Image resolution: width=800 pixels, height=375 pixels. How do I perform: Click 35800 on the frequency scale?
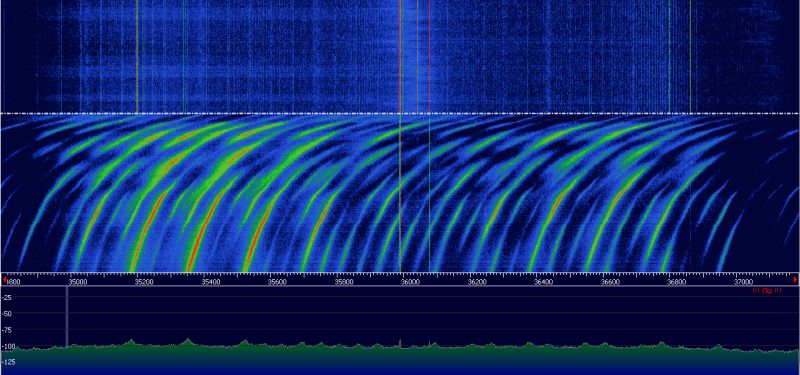tap(344, 282)
